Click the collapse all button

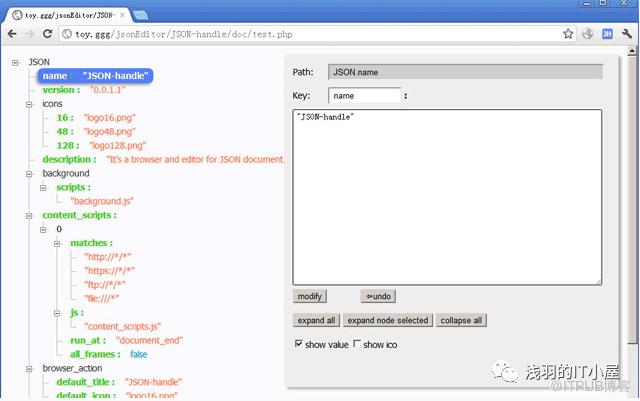pyautogui.click(x=461, y=321)
